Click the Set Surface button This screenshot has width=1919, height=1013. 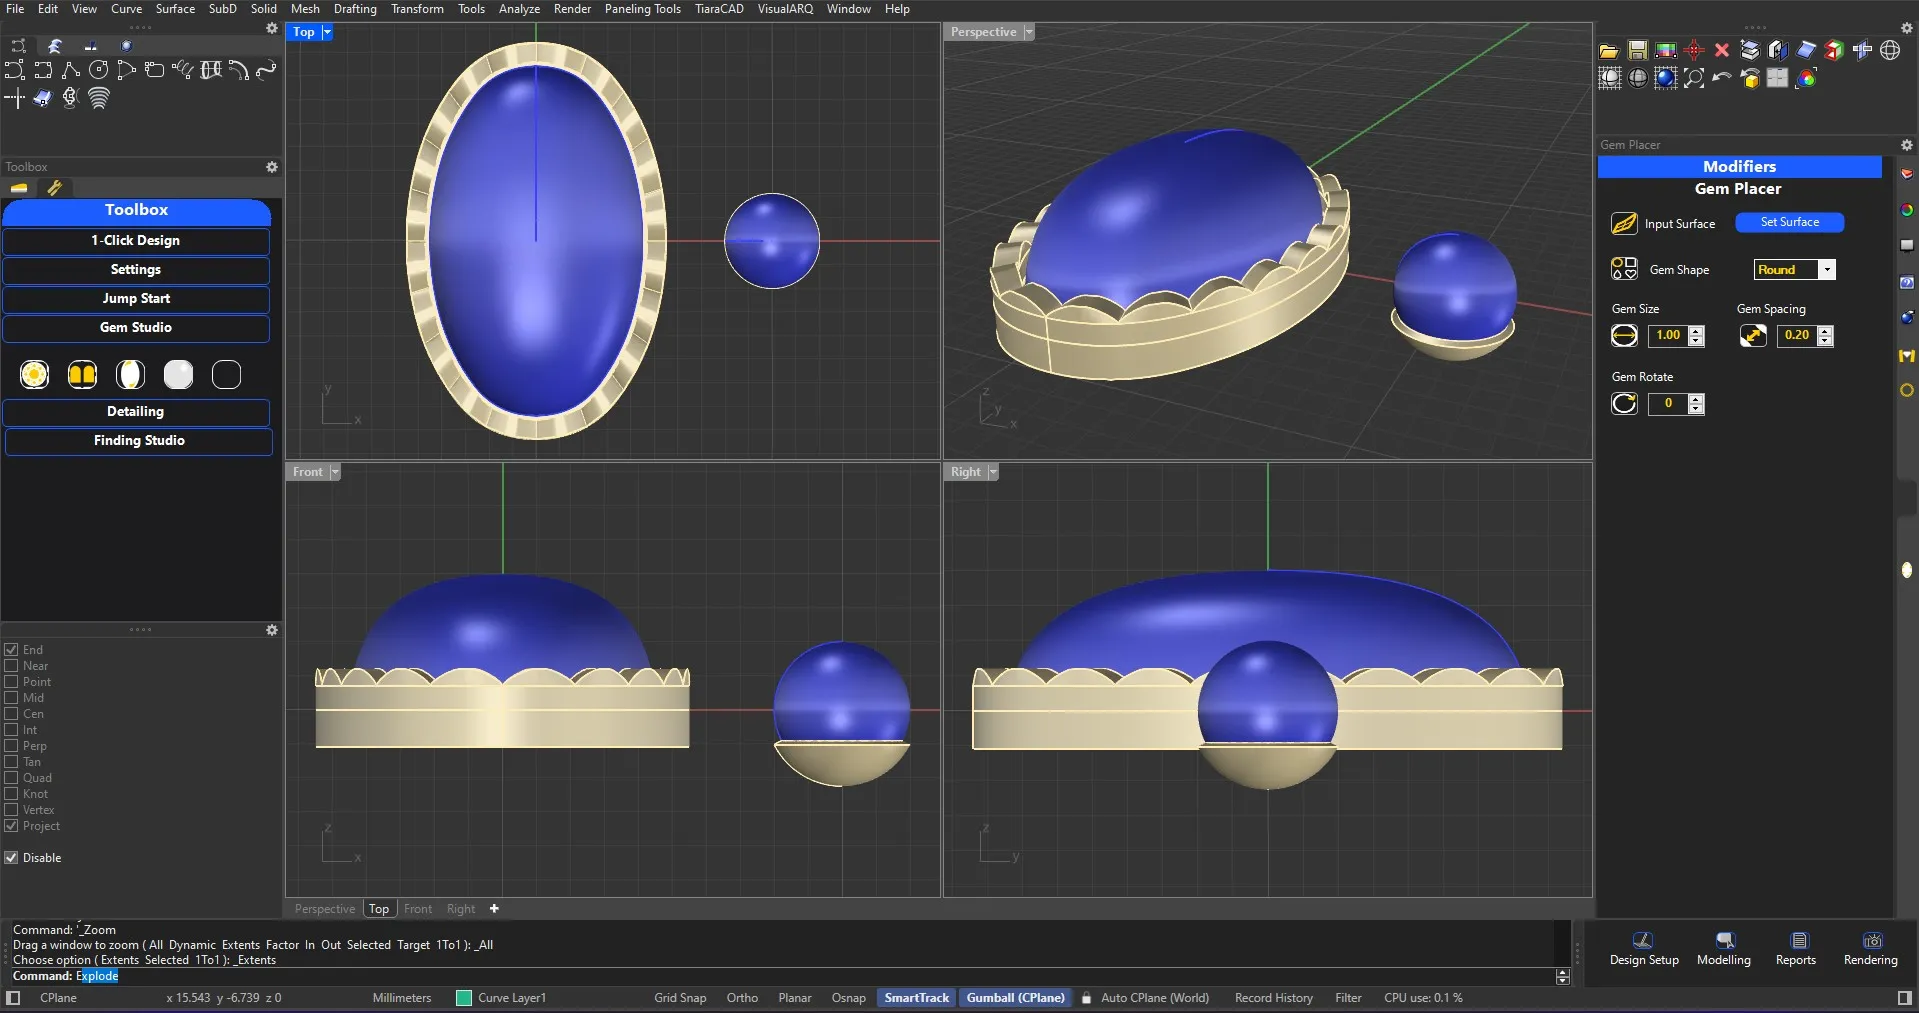[x=1789, y=222]
